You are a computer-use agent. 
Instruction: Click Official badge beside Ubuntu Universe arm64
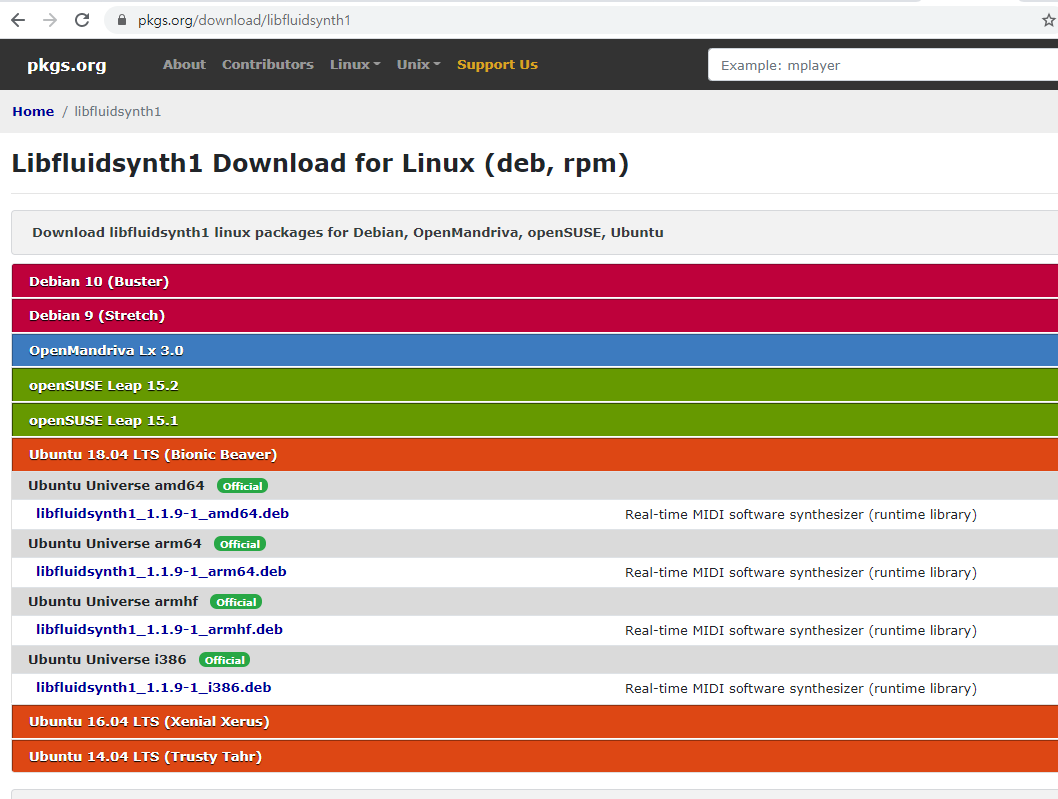click(x=240, y=544)
